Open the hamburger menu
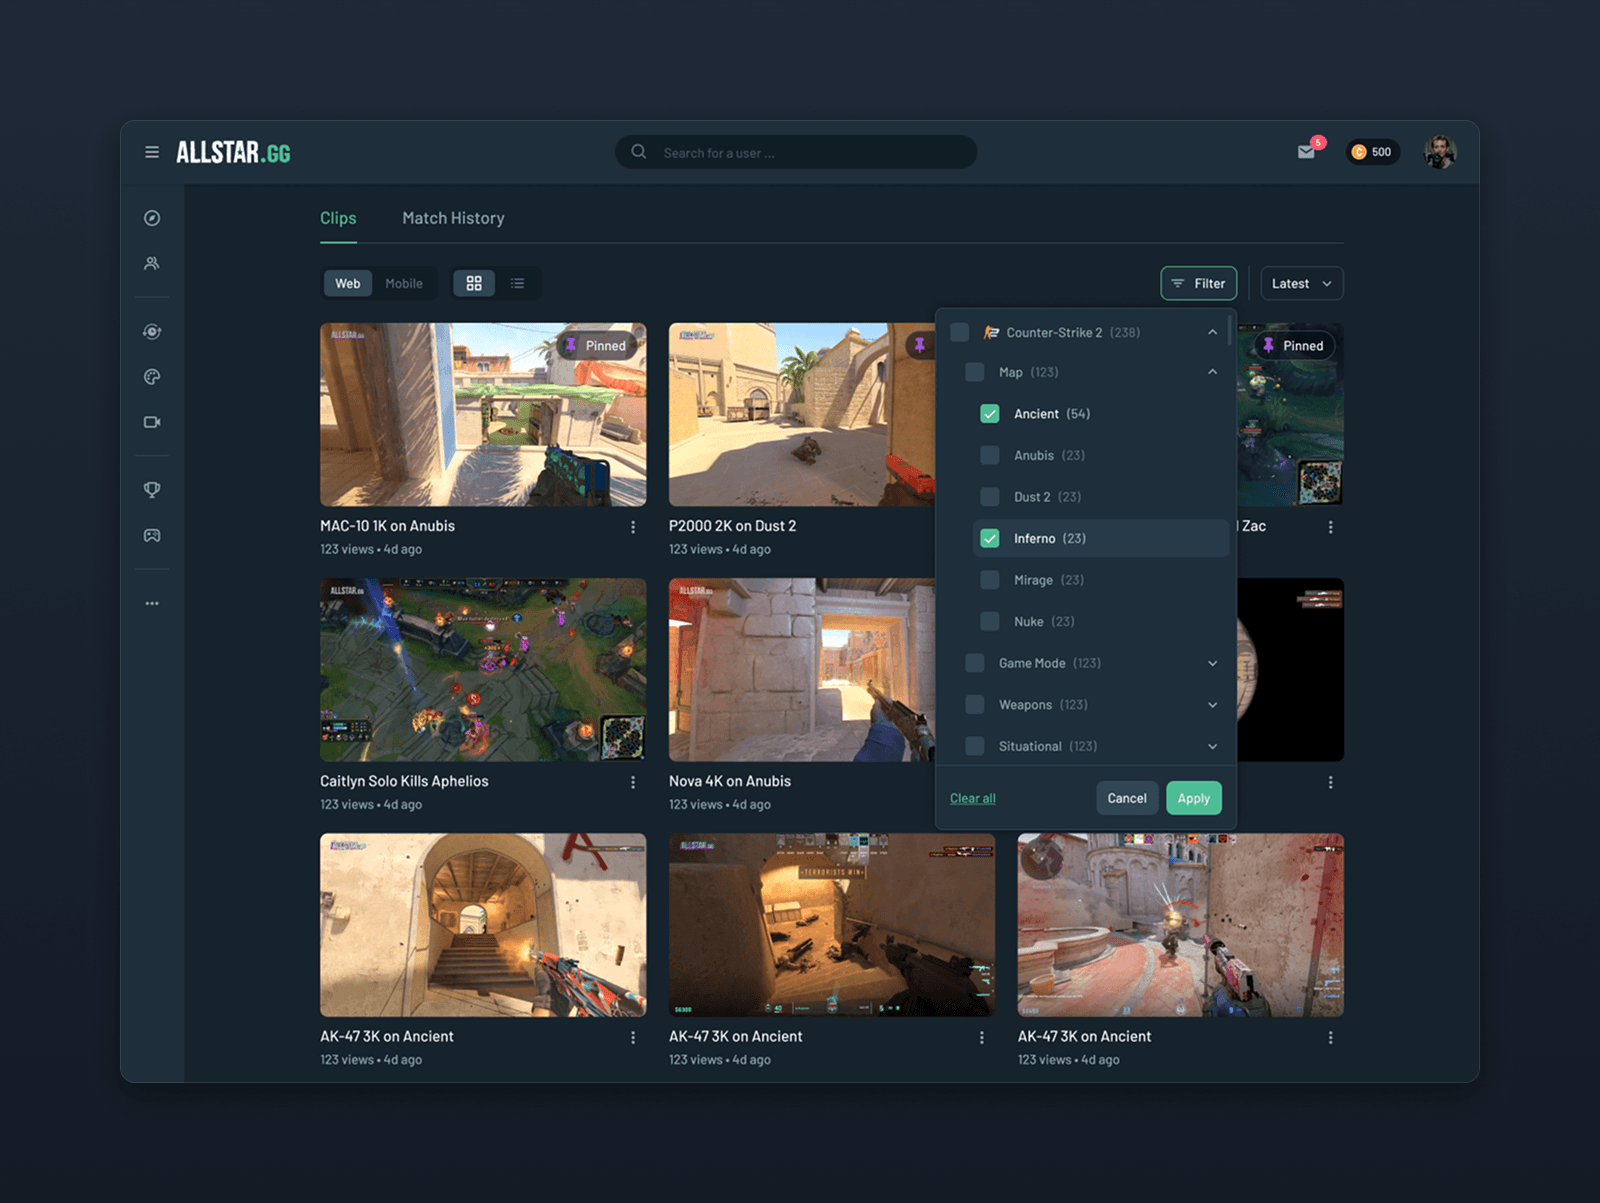Screen dimensions: 1600x1203 pyautogui.click(x=152, y=152)
